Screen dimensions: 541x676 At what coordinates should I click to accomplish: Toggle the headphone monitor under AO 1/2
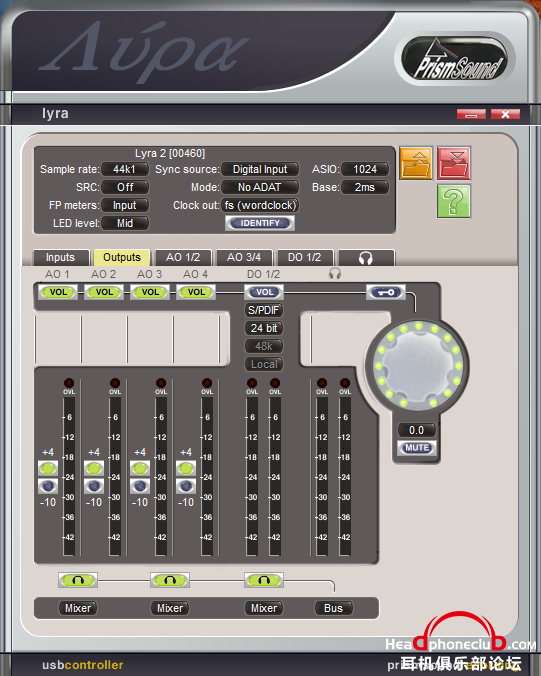tap(78, 580)
